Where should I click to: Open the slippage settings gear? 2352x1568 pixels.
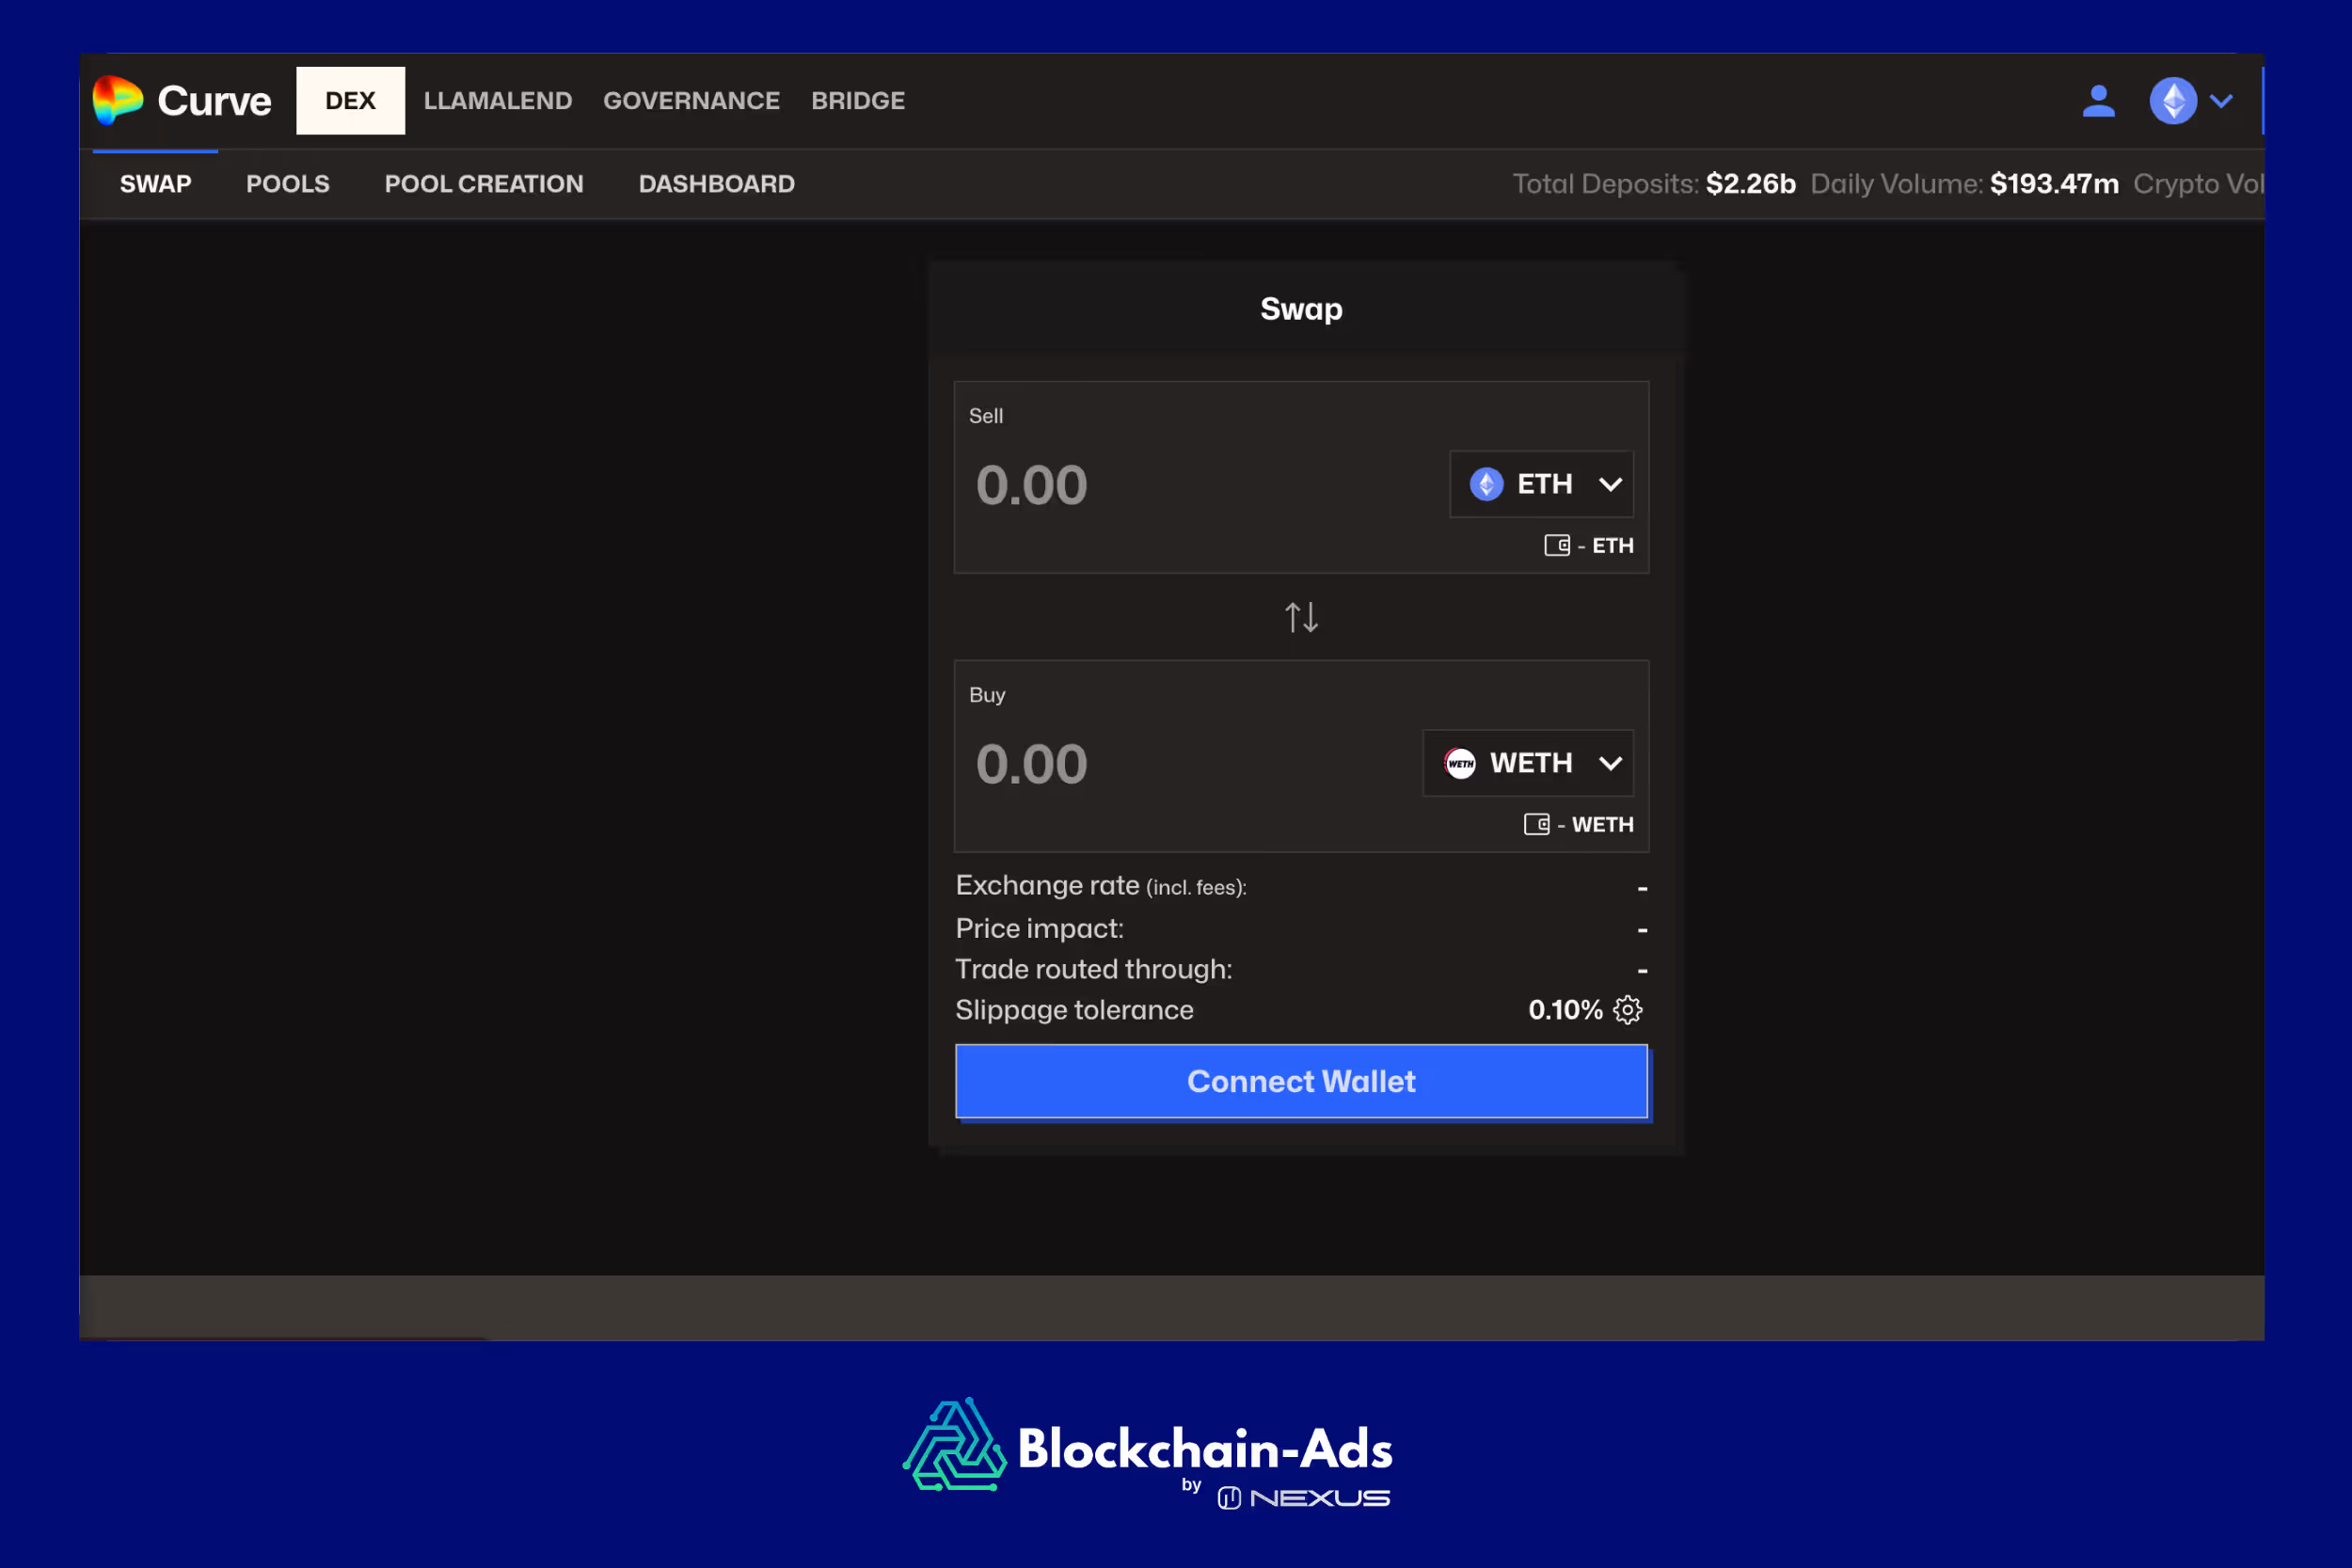tap(1628, 1010)
